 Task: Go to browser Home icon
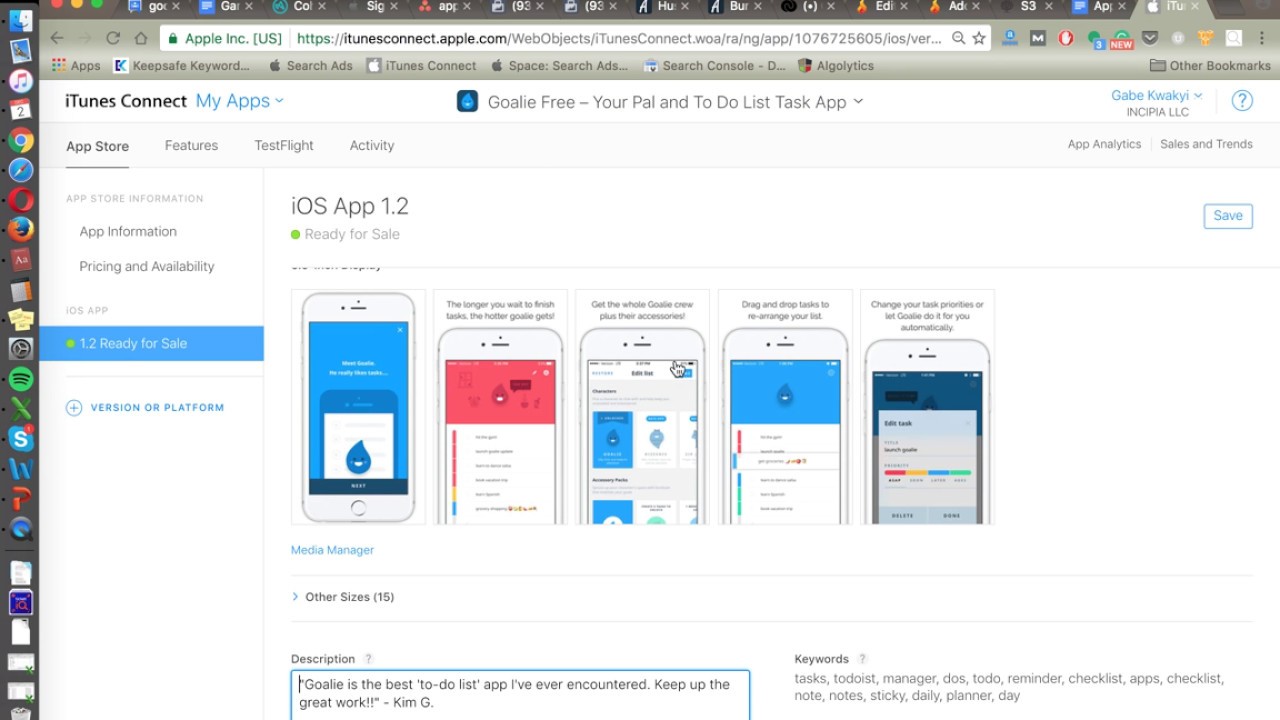point(141,39)
